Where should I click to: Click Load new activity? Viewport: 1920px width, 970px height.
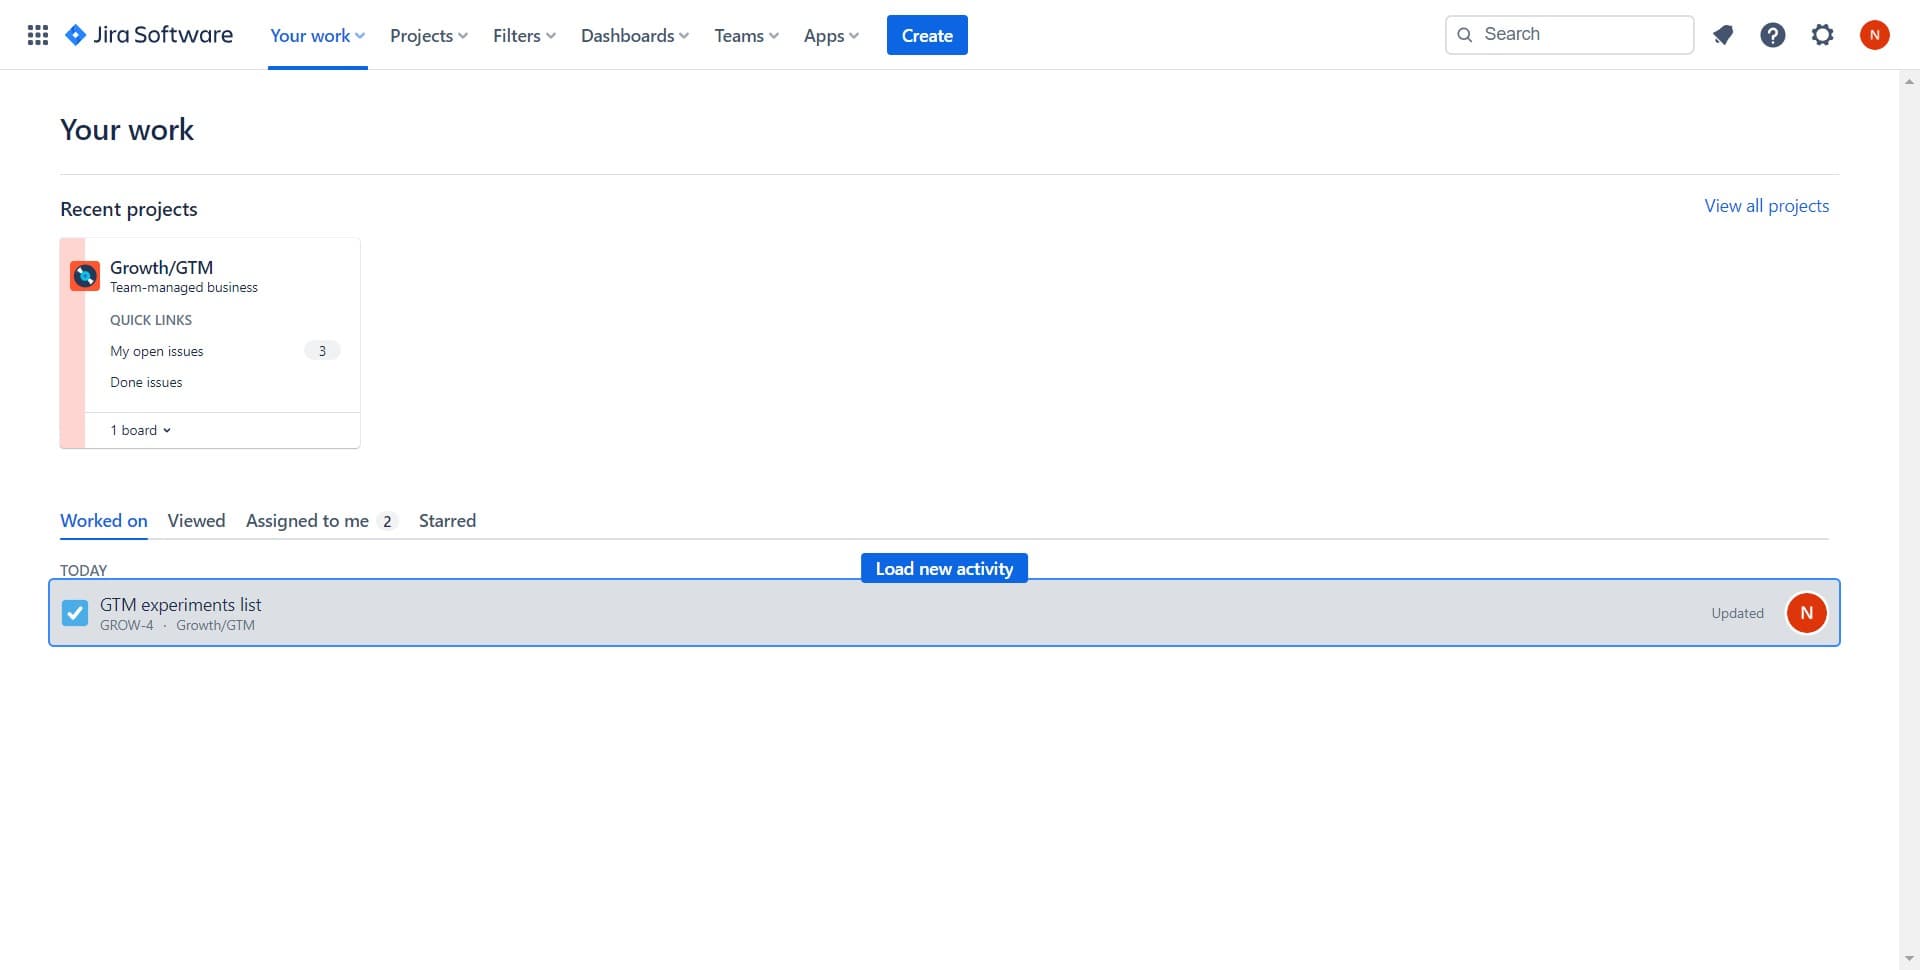943,568
